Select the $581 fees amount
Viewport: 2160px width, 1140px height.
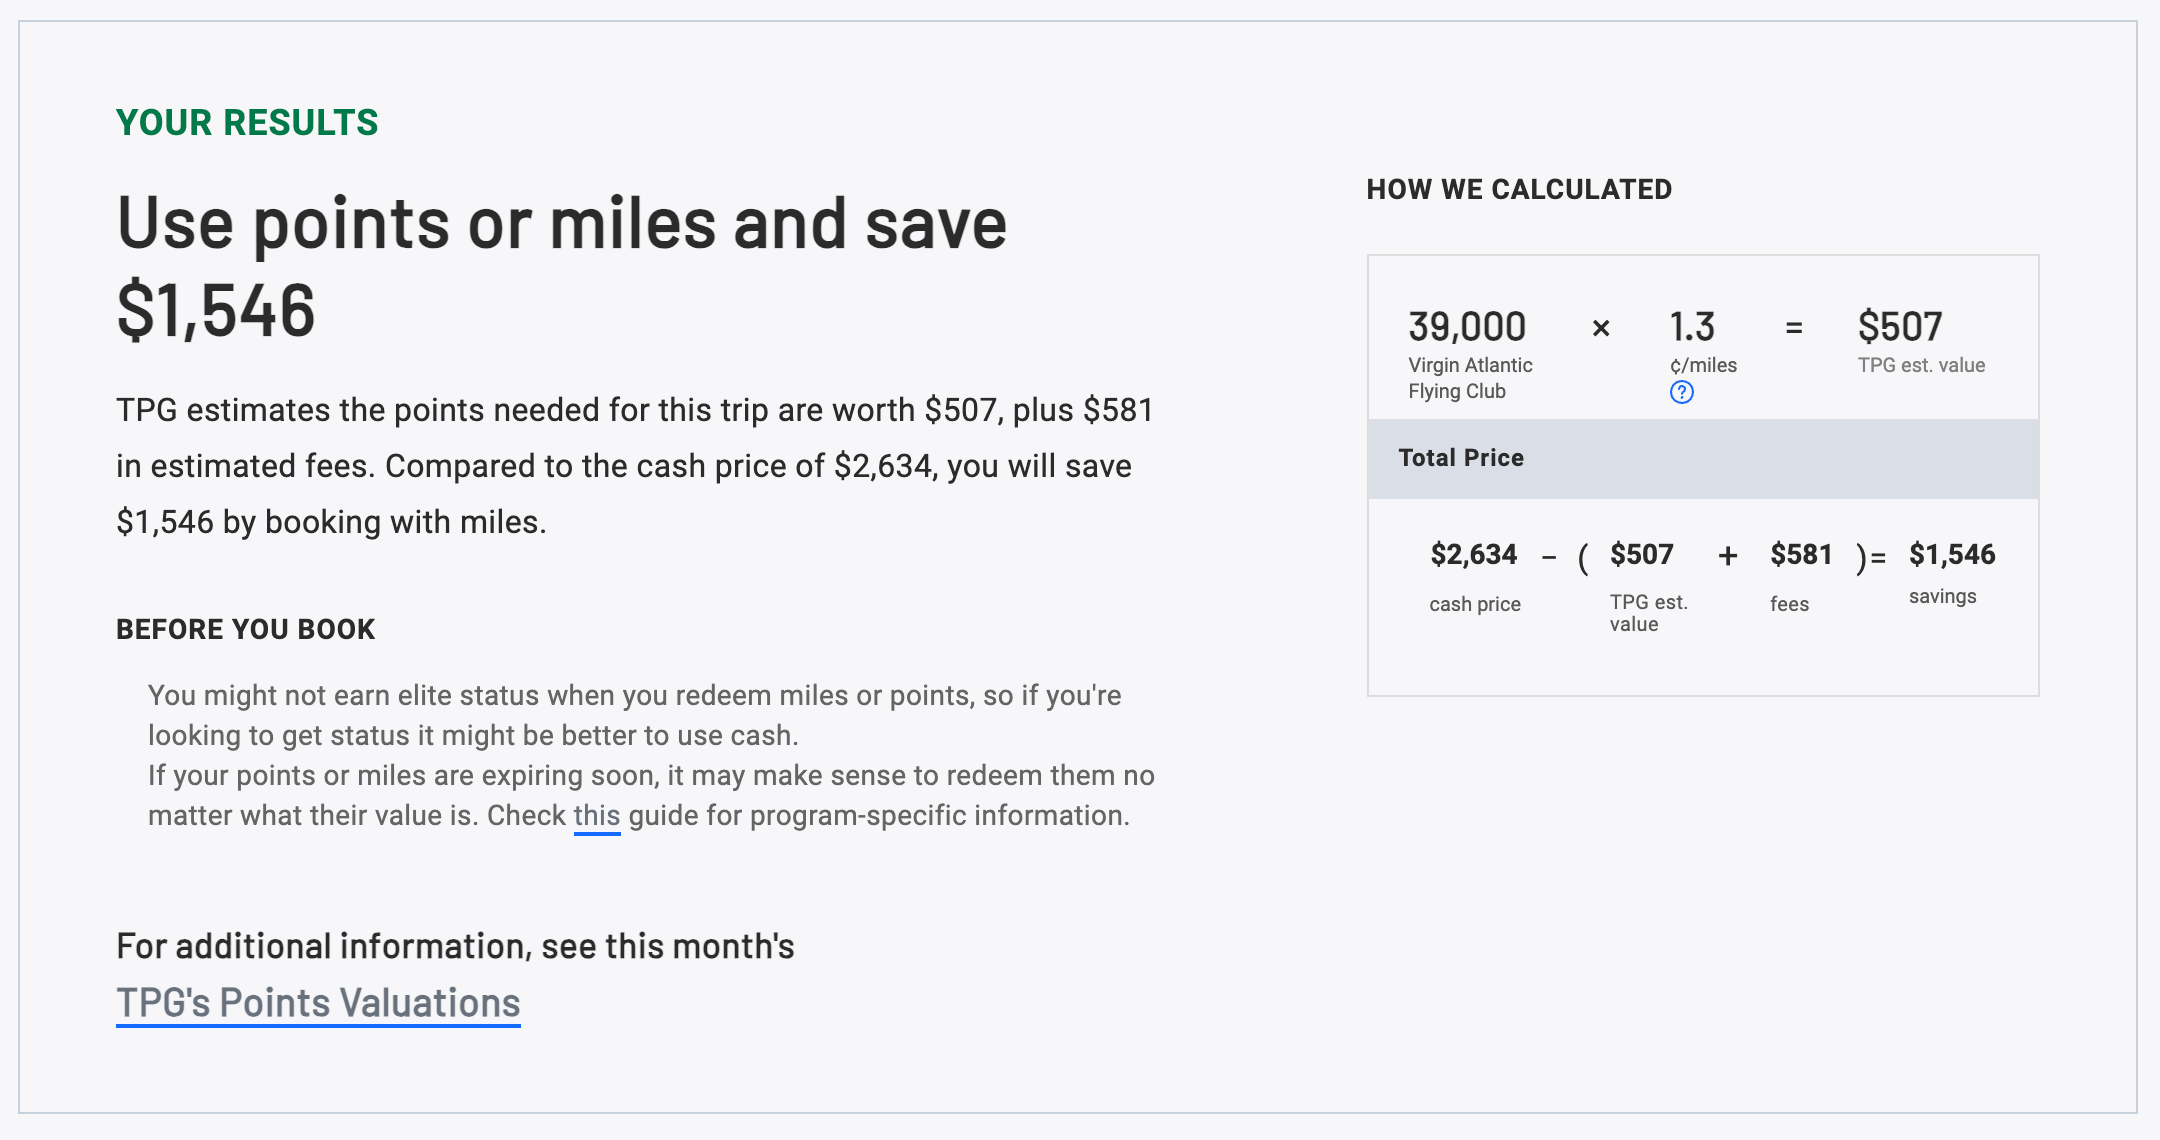coord(1803,554)
